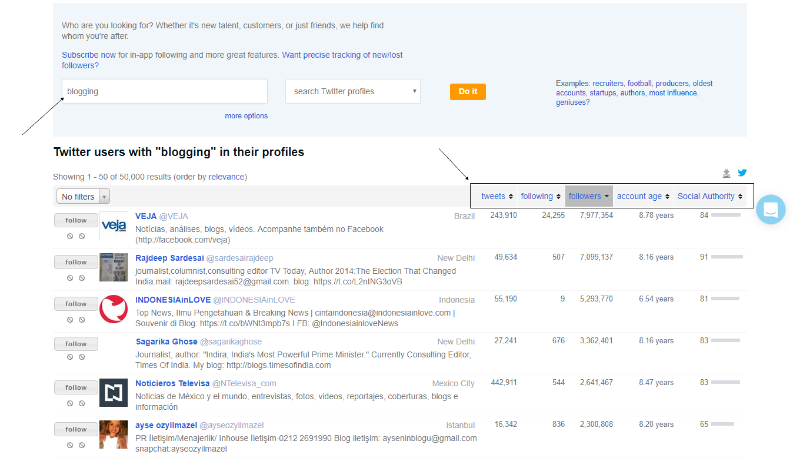Click the recruiters example link
The width and height of the screenshot is (800, 461).
pyautogui.click(x=608, y=83)
